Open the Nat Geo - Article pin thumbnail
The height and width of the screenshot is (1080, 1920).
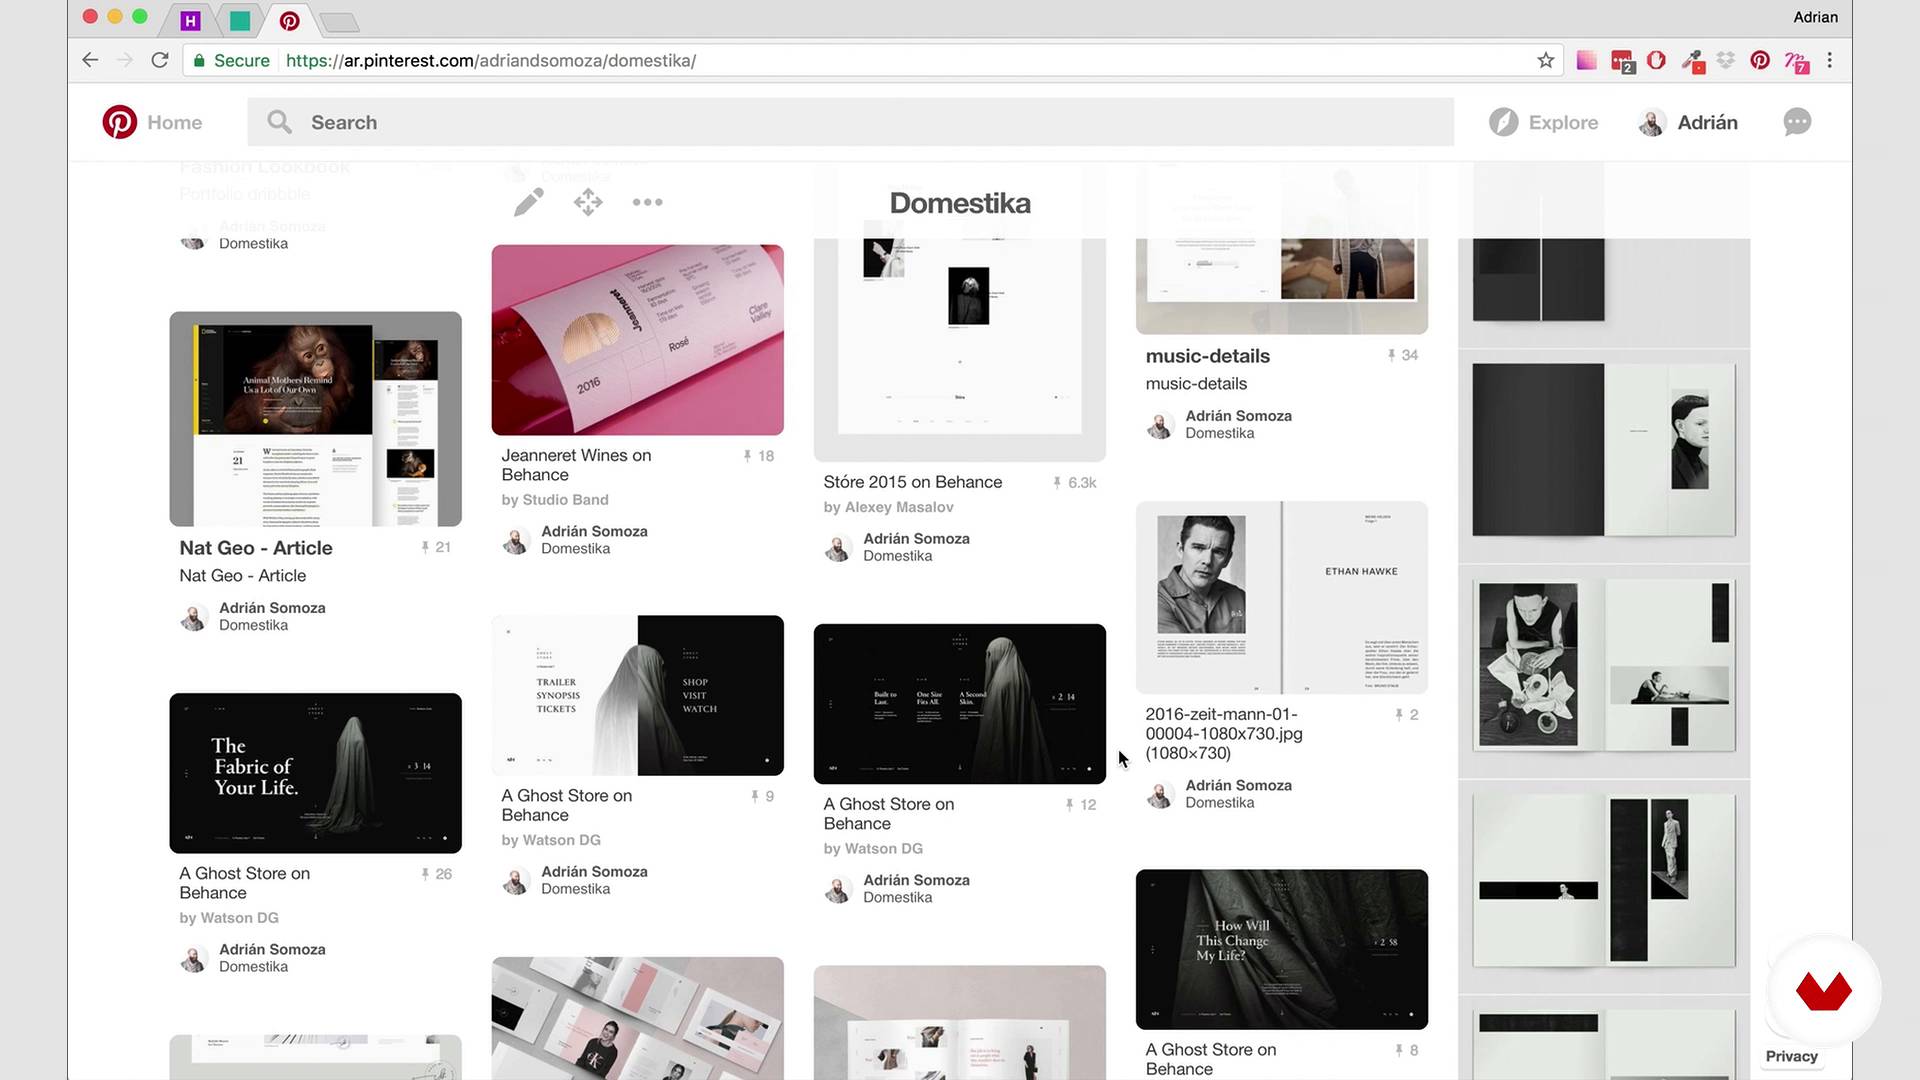click(x=315, y=419)
